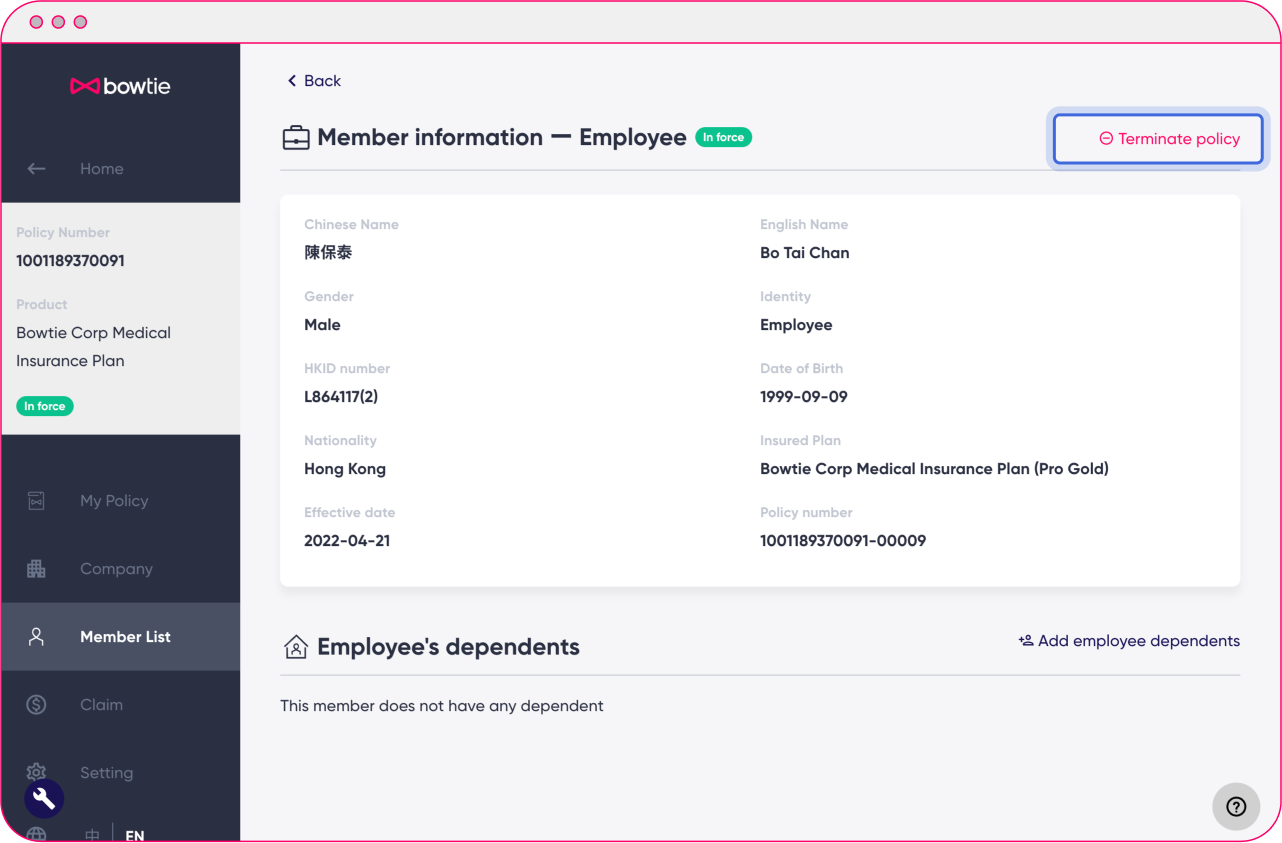The image size is (1282, 843).
Task: Click the Terminate policy button
Action: [1159, 139]
